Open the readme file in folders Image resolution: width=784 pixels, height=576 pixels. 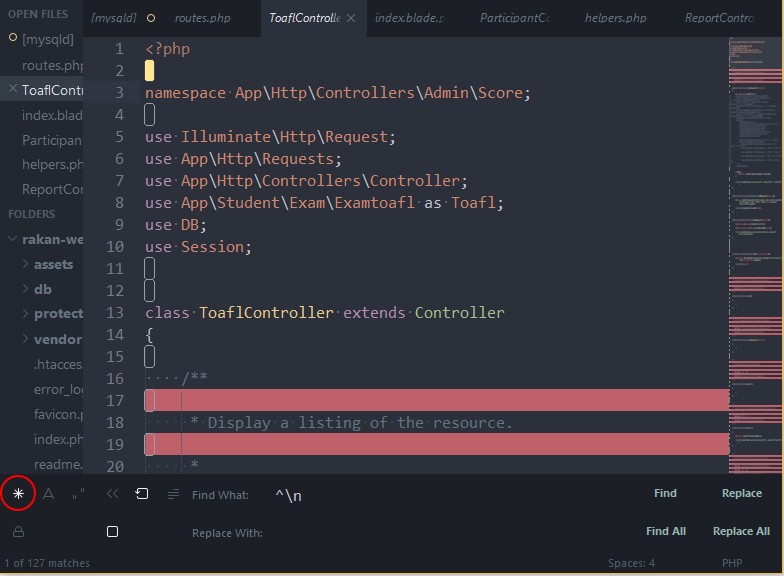click(58, 464)
